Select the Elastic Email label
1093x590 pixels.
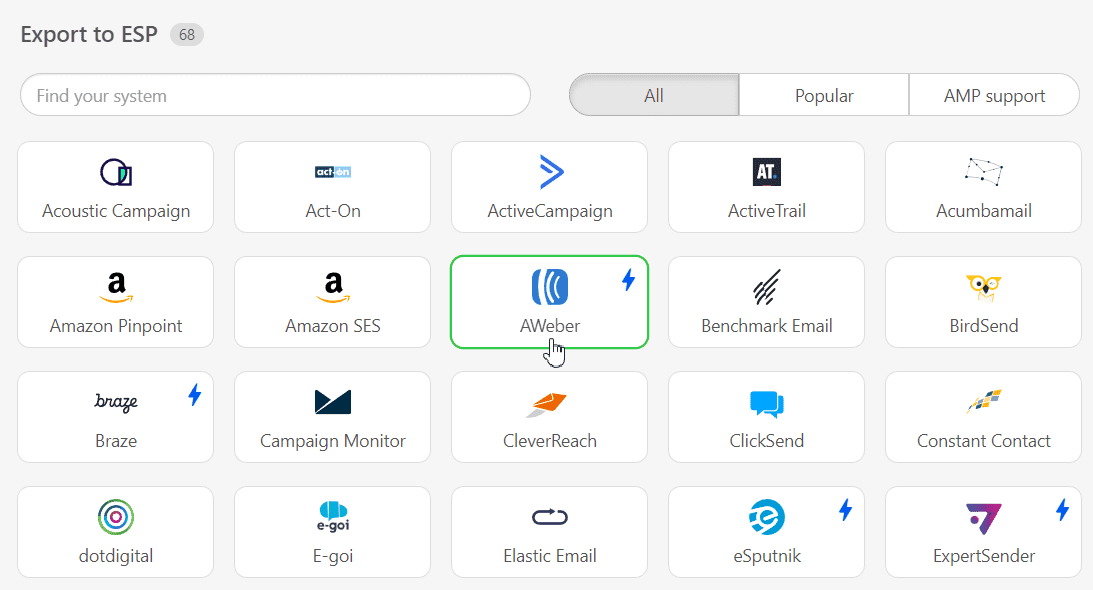coord(550,556)
